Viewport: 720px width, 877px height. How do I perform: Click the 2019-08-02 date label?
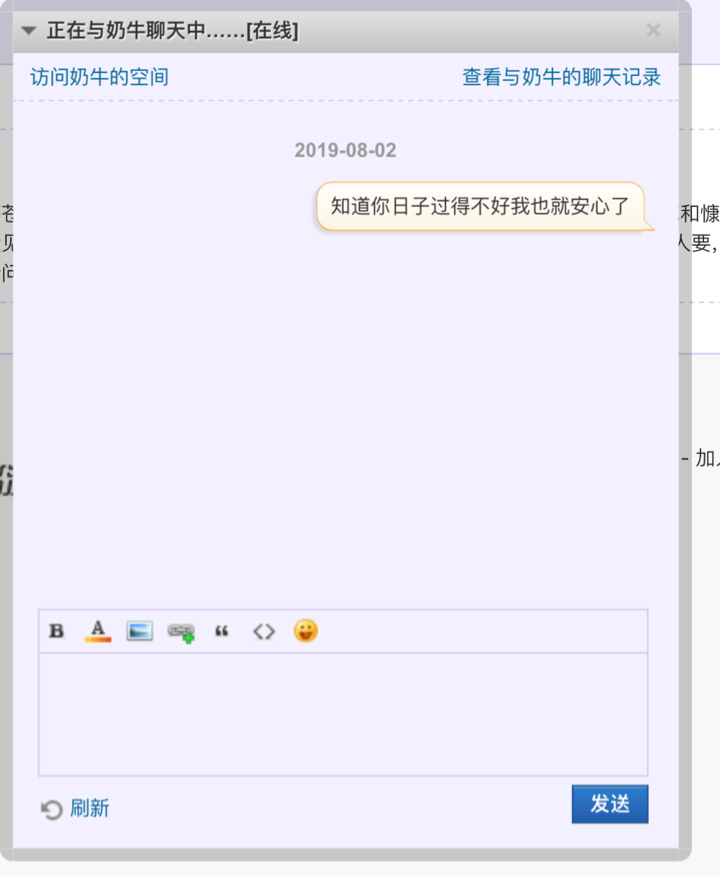point(345,151)
